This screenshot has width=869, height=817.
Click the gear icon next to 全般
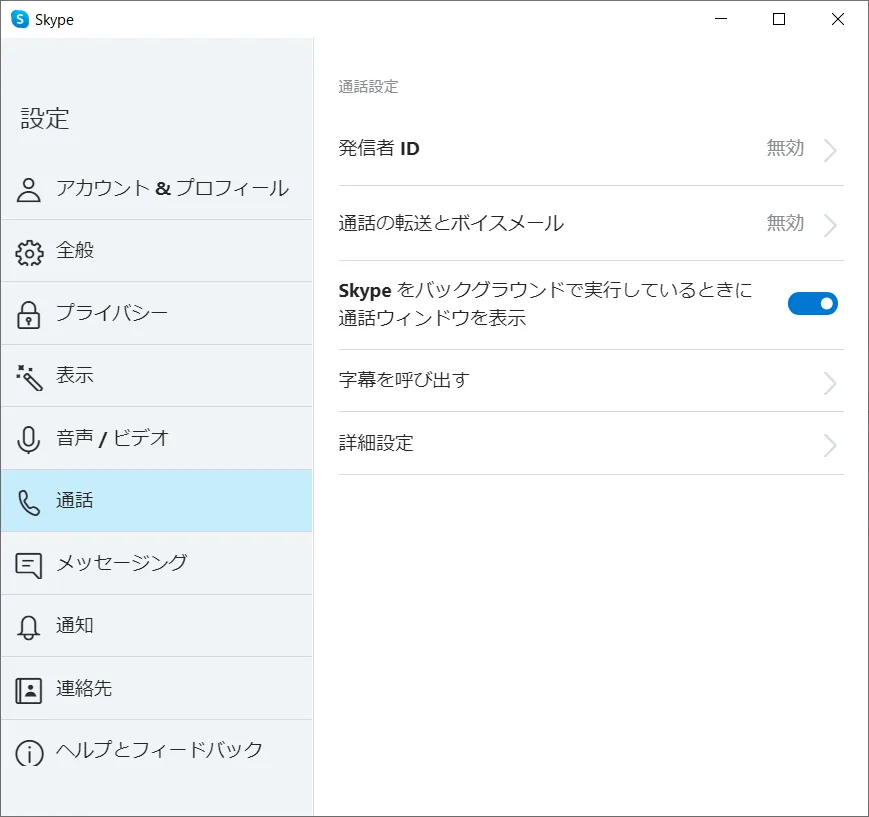click(29, 253)
